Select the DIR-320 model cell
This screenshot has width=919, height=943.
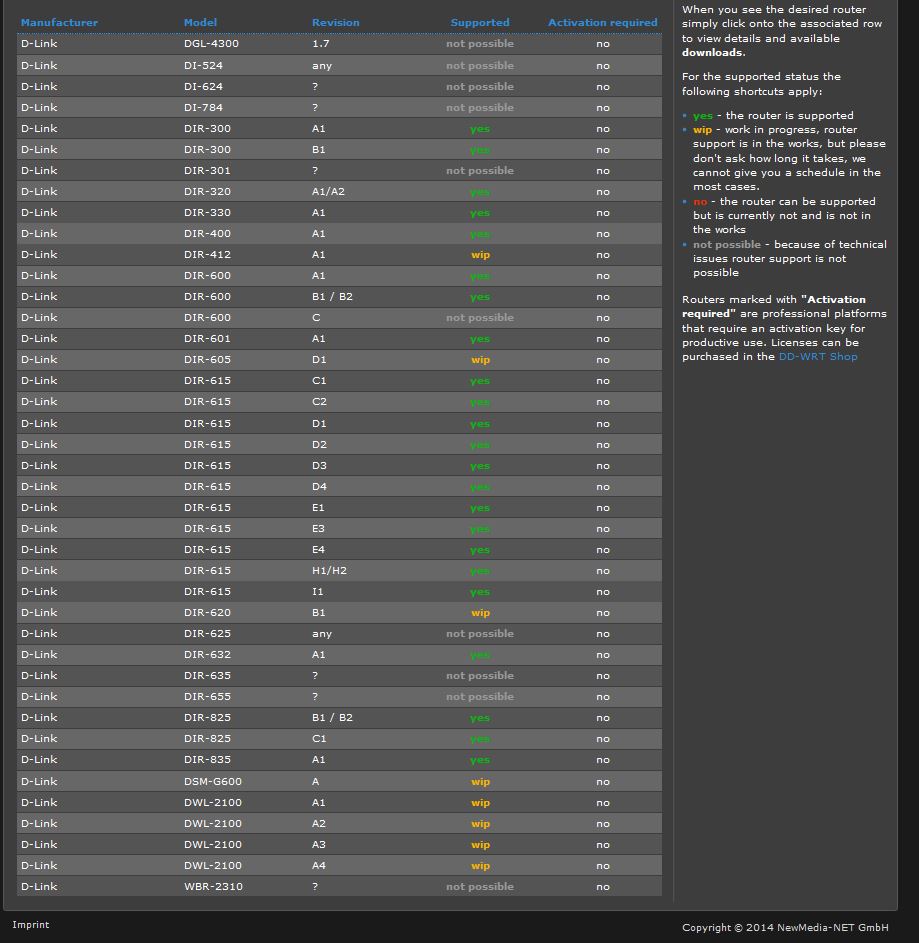pyautogui.click(x=207, y=192)
